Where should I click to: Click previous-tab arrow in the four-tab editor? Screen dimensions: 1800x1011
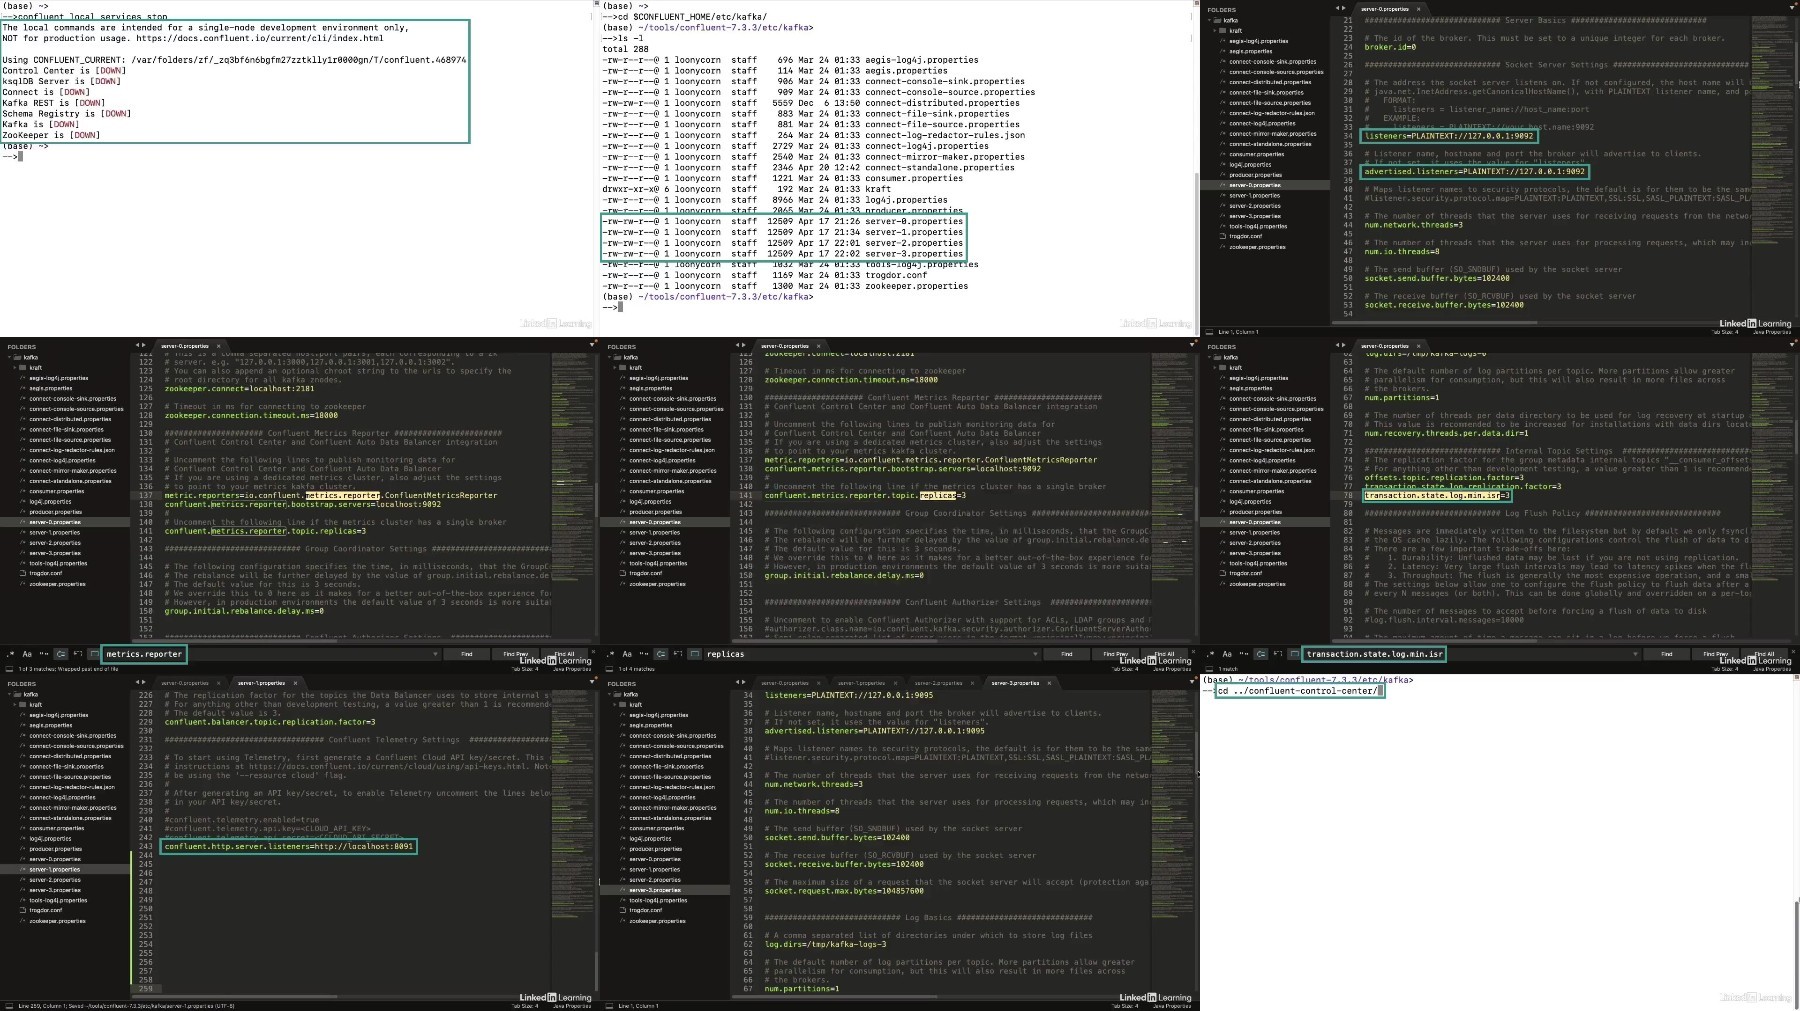pos(738,683)
